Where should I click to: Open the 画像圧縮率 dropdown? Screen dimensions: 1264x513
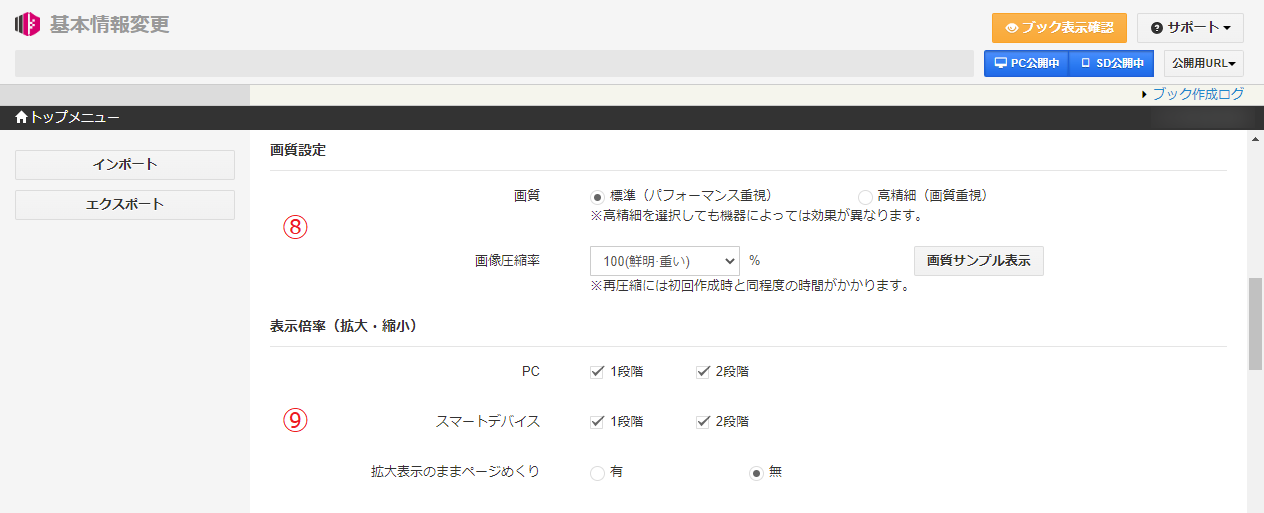[x=665, y=261]
